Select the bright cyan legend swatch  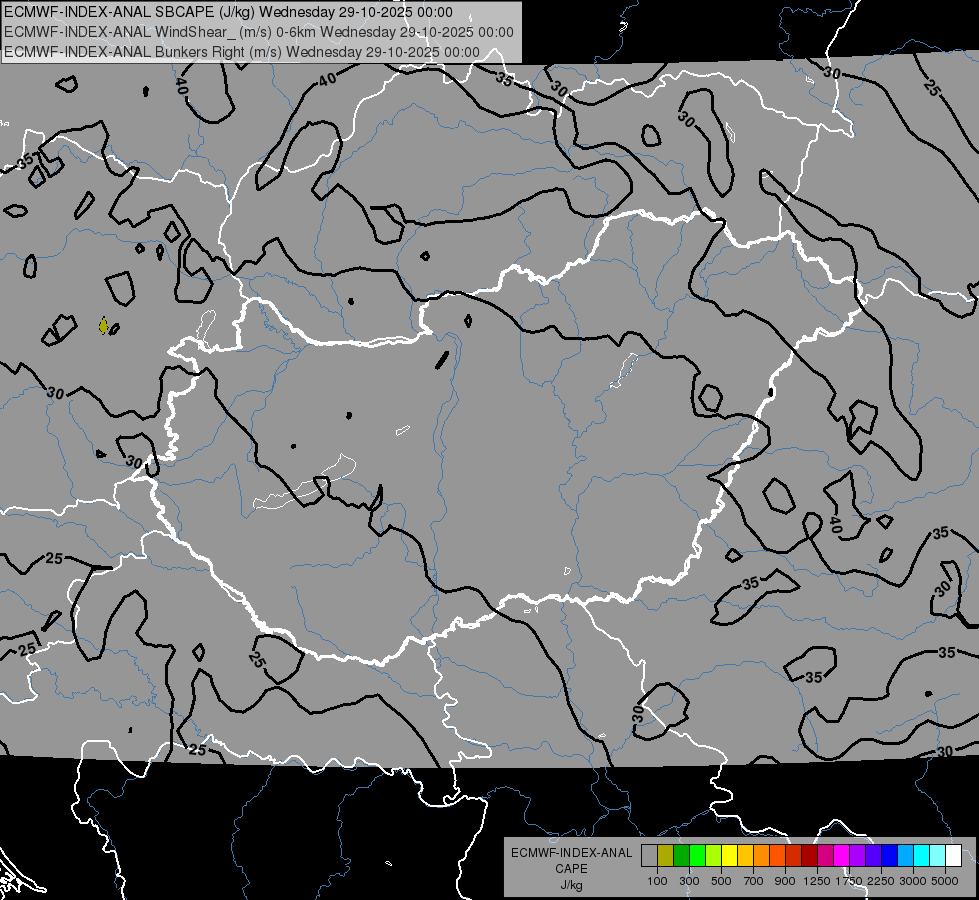[922, 856]
